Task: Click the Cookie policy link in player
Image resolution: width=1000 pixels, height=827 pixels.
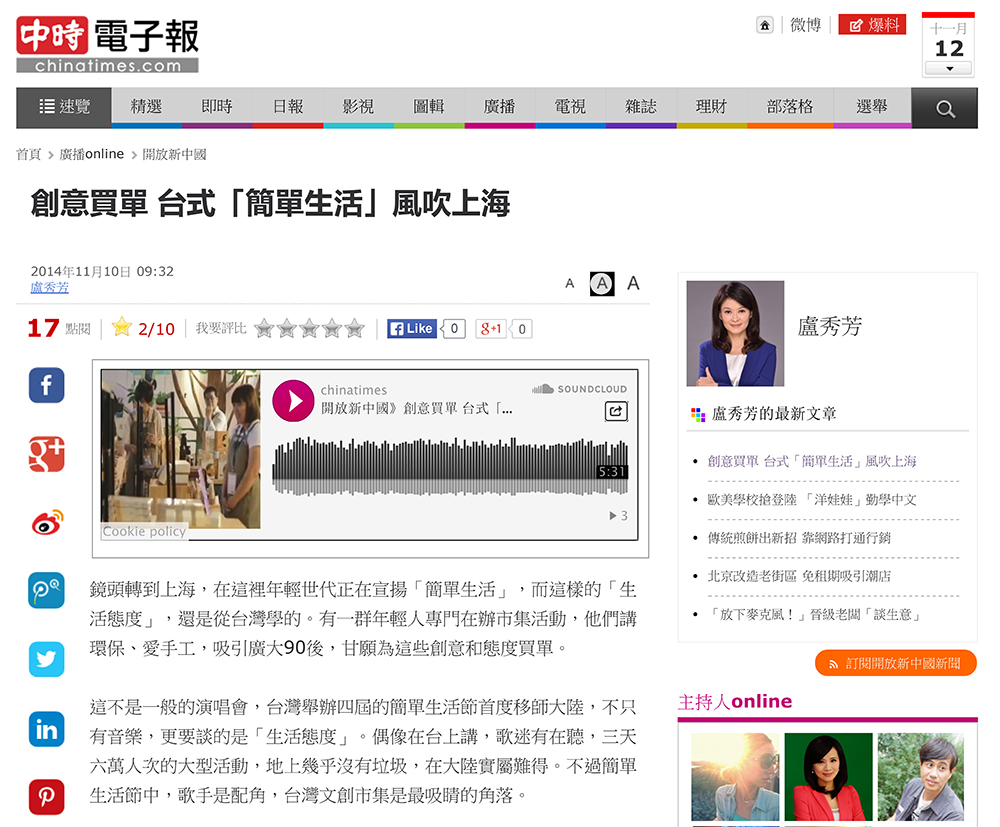Action: pos(144,532)
